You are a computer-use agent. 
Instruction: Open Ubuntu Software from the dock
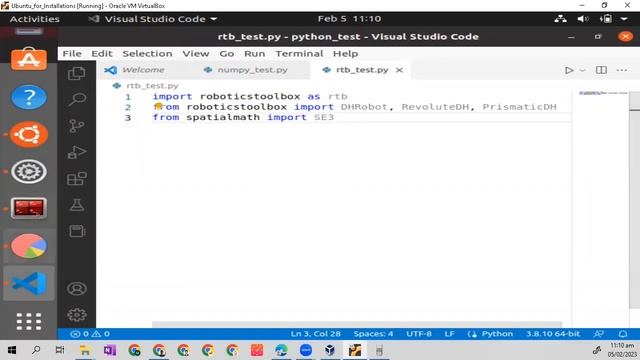(x=29, y=59)
